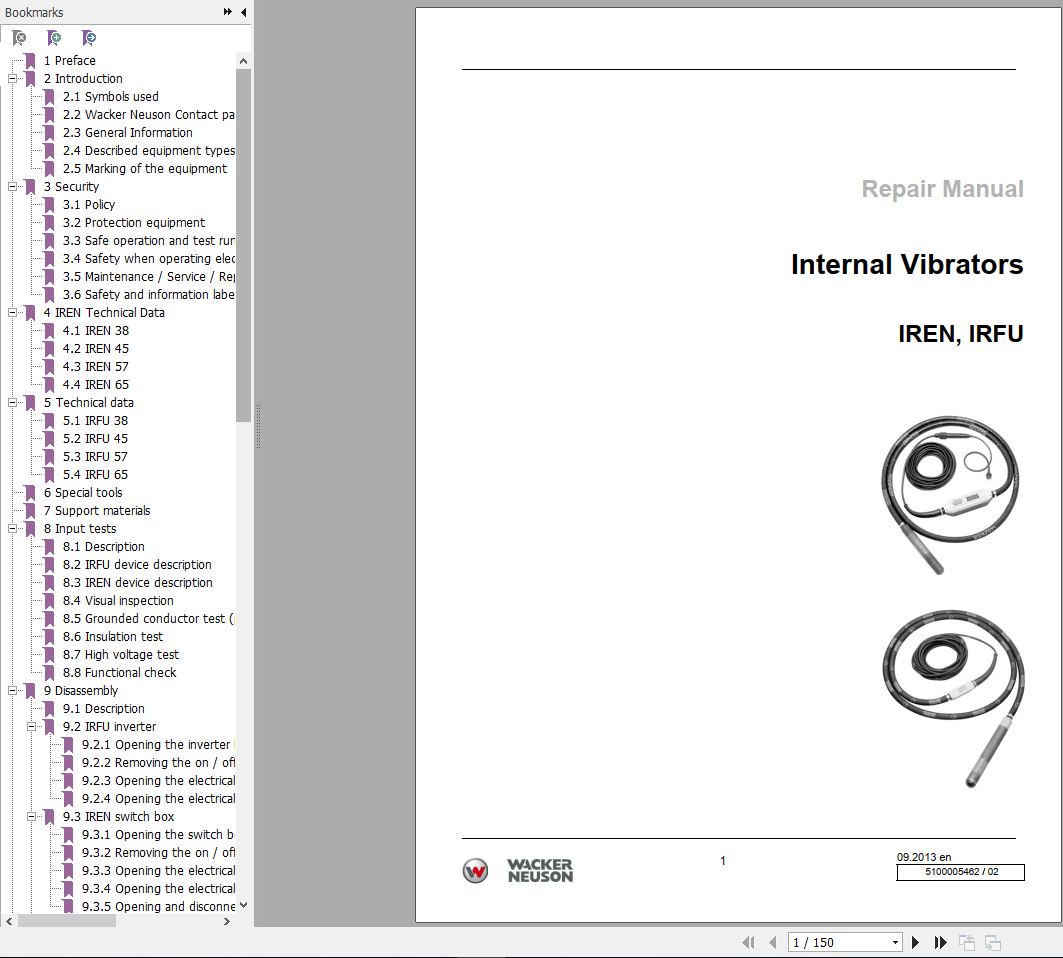The image size is (1063, 958).
Task: Collapse the 2 Introduction bookmark node
Action: [12, 79]
